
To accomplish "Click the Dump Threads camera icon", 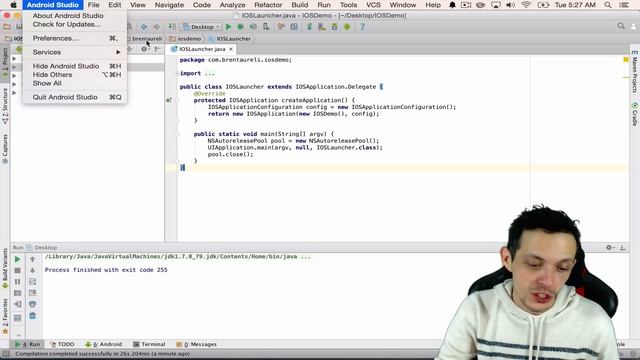I will coord(18,293).
